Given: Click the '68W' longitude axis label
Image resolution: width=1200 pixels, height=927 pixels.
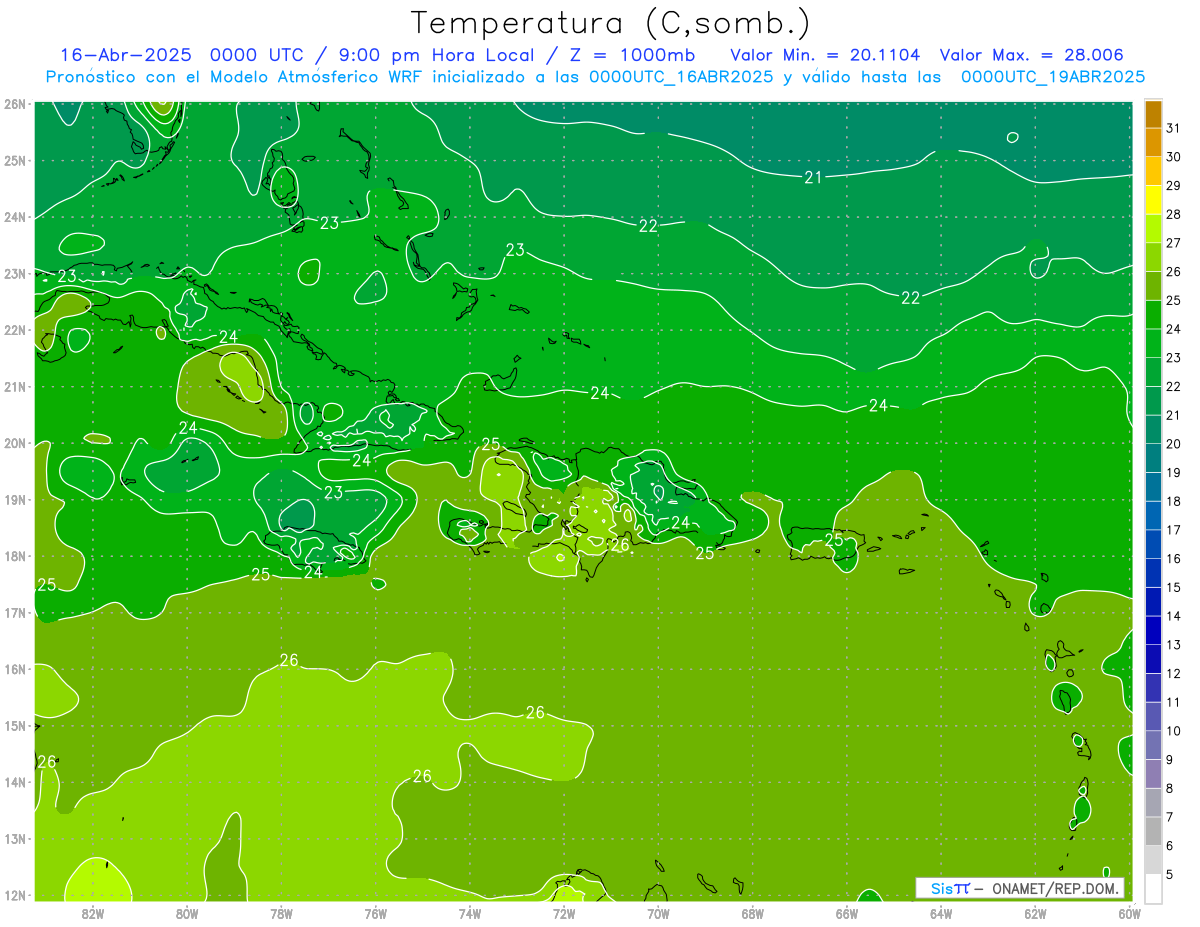Looking at the screenshot, I should [x=753, y=913].
